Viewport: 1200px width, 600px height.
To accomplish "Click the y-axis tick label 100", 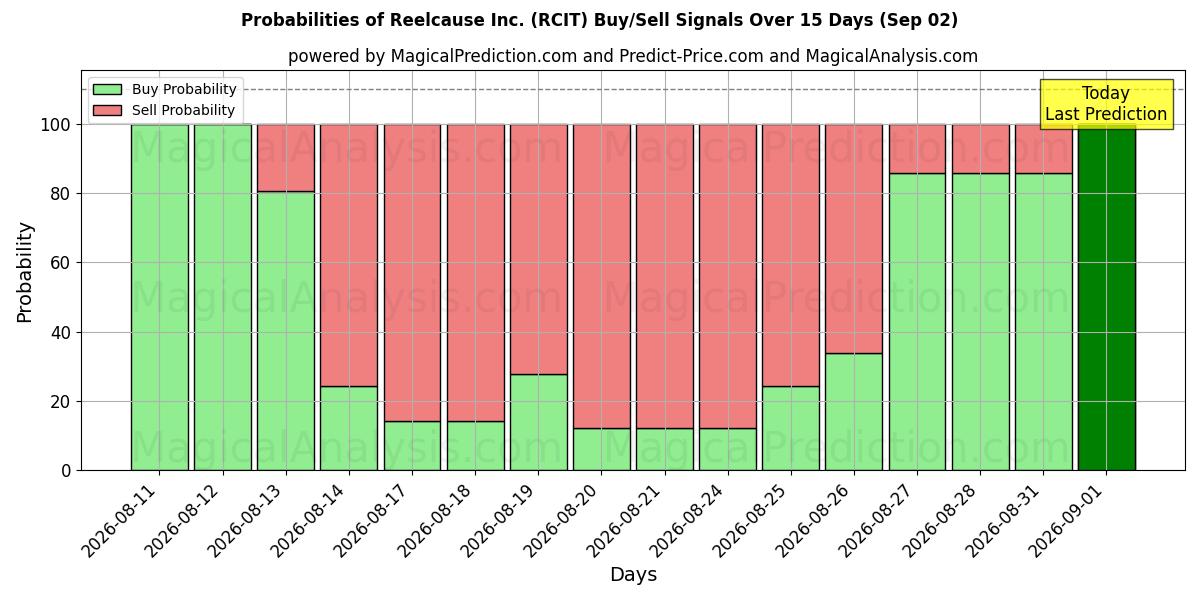I will tap(57, 125).
